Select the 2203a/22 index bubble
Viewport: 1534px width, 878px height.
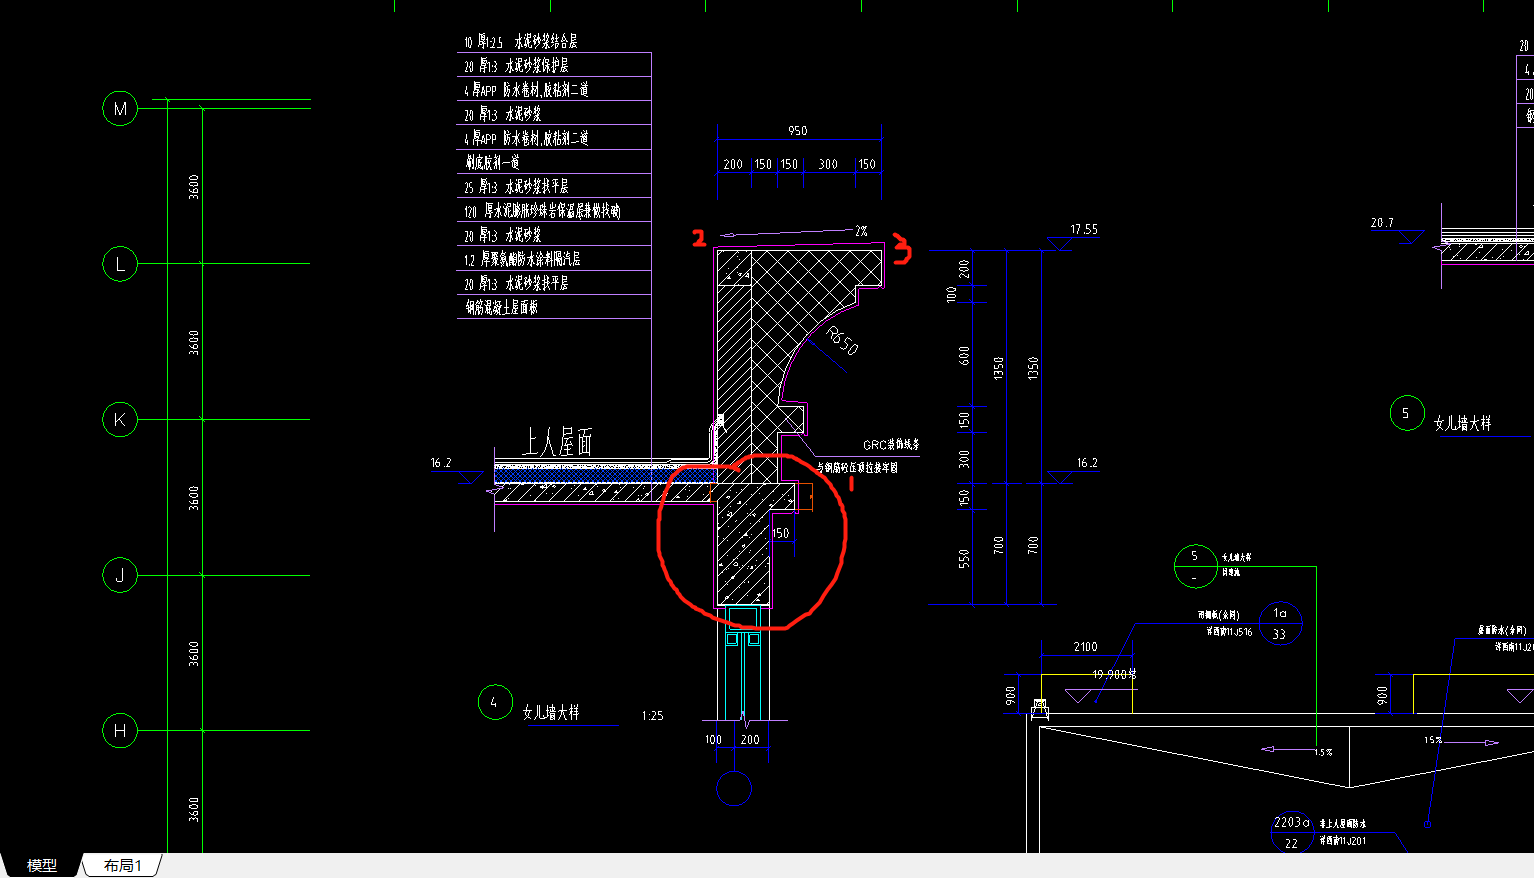pos(1291,832)
